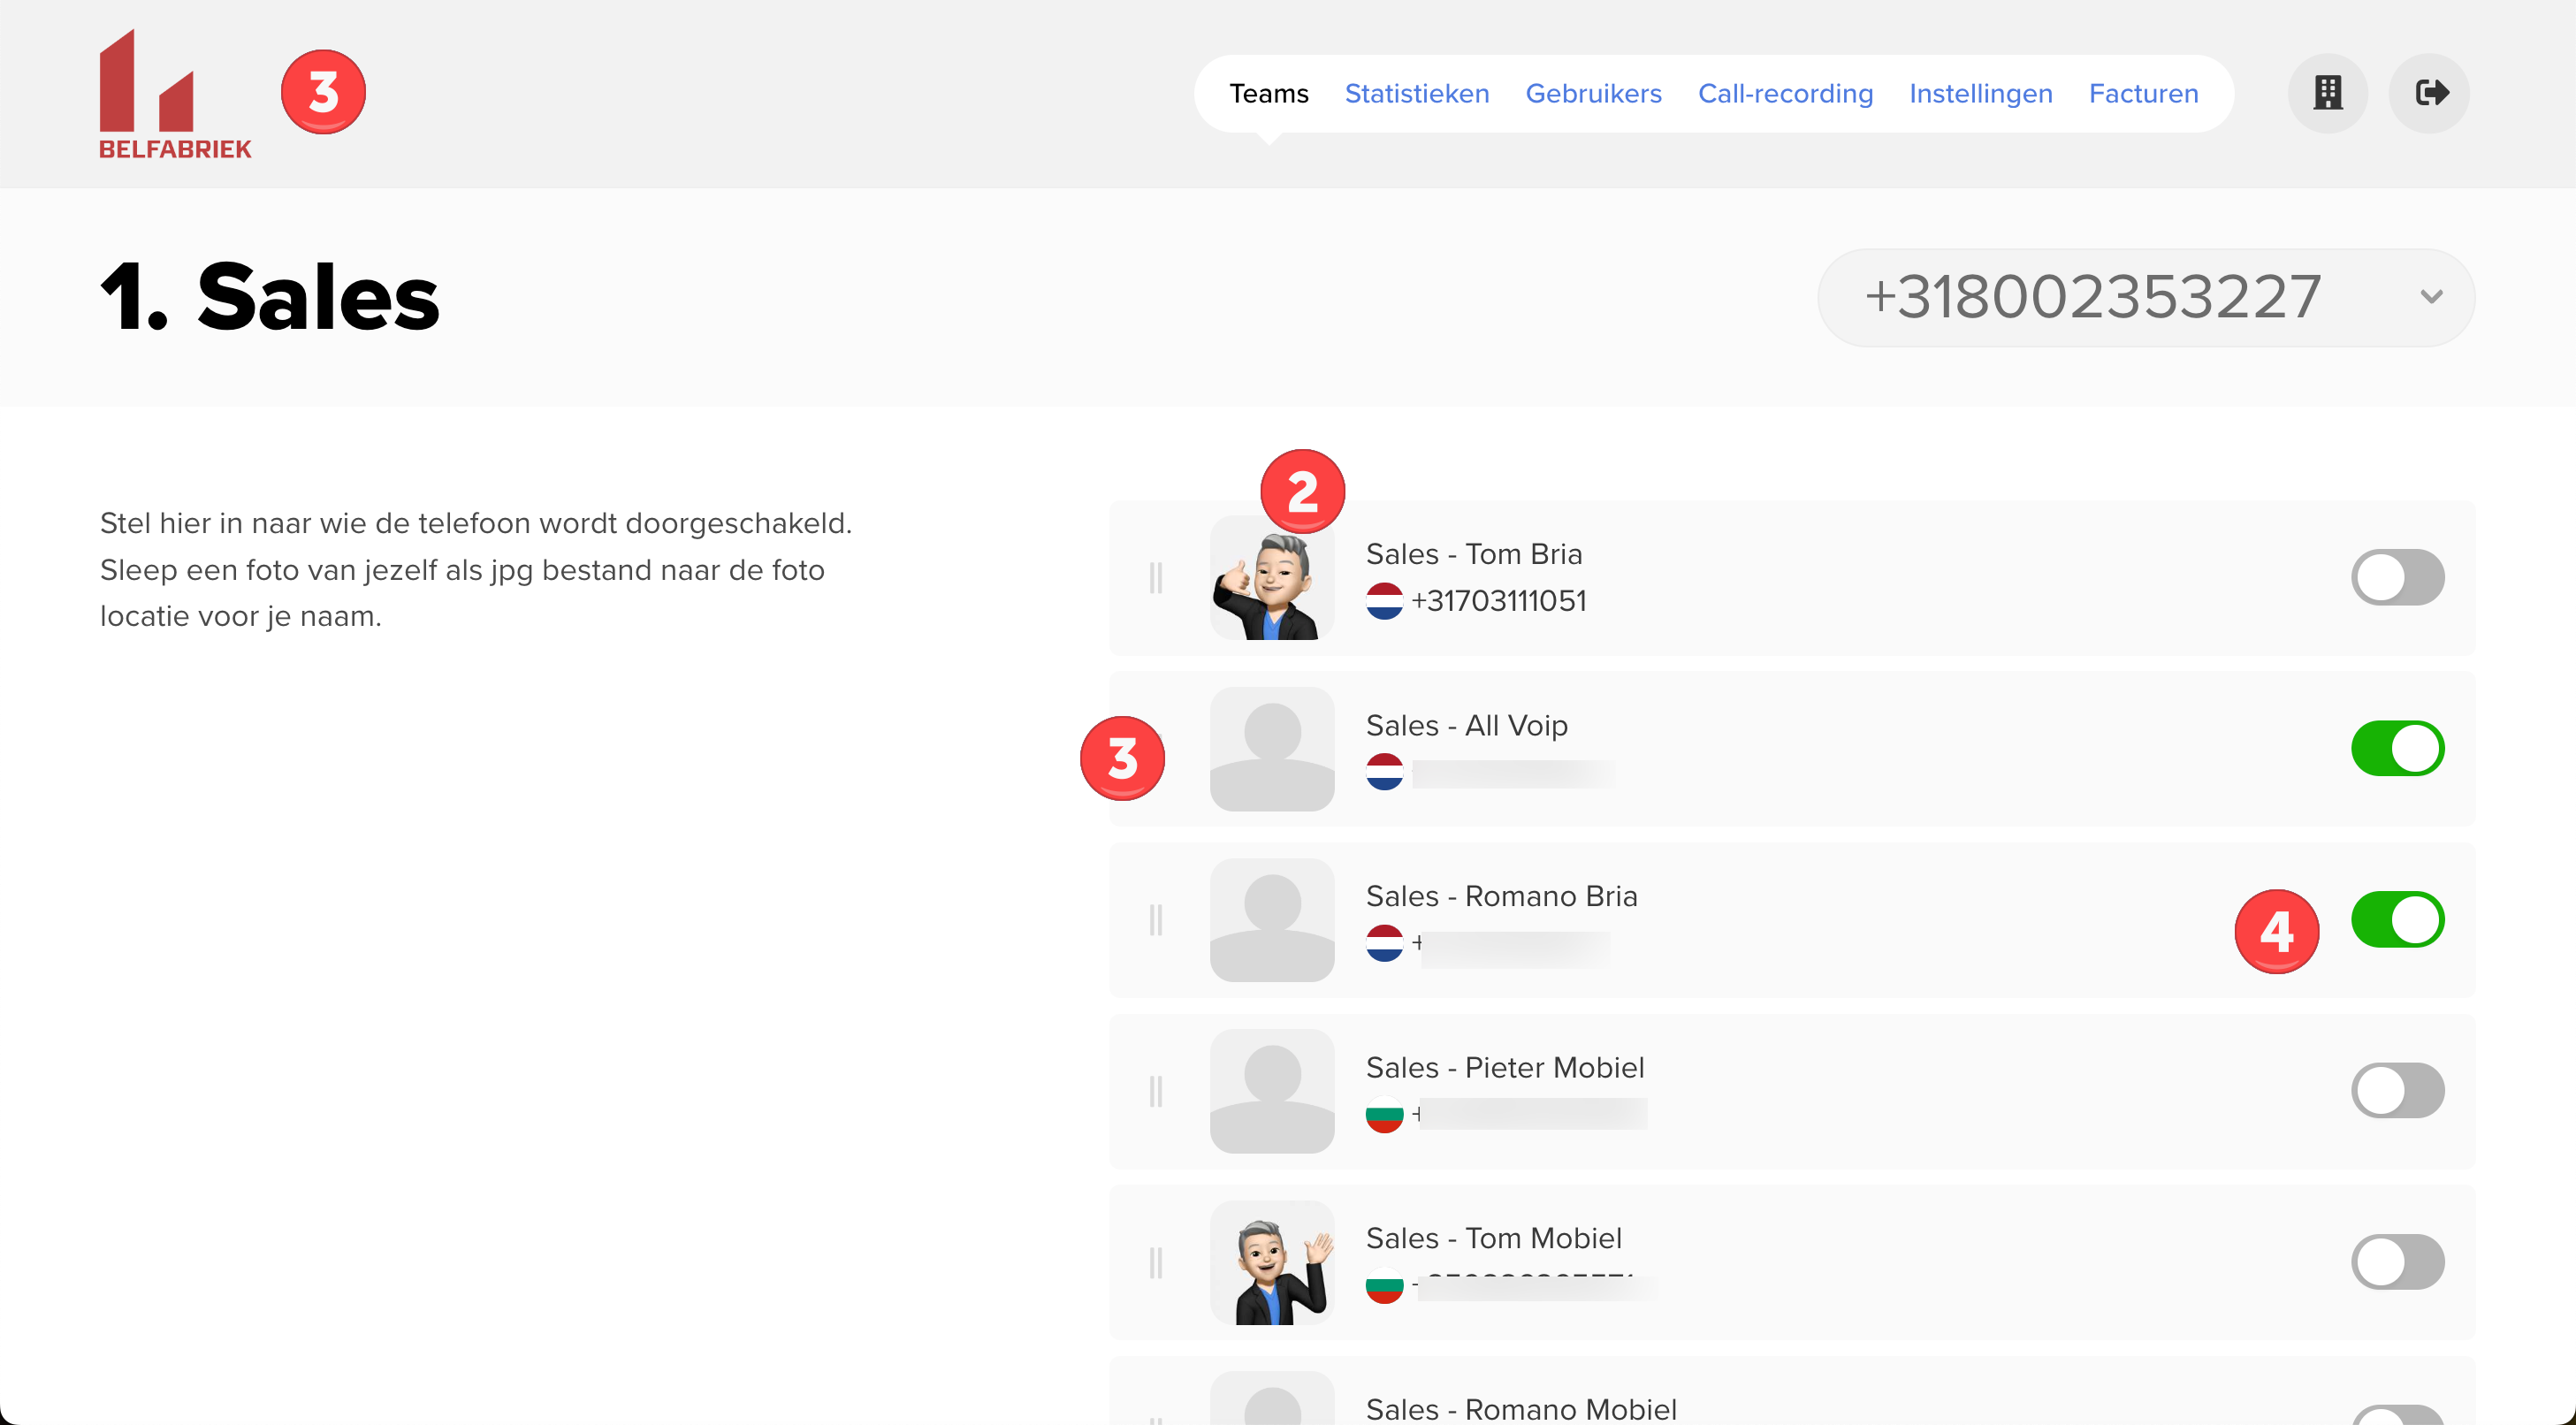The height and width of the screenshot is (1425, 2576).
Task: Switch to the Statistieken tab
Action: [1416, 93]
